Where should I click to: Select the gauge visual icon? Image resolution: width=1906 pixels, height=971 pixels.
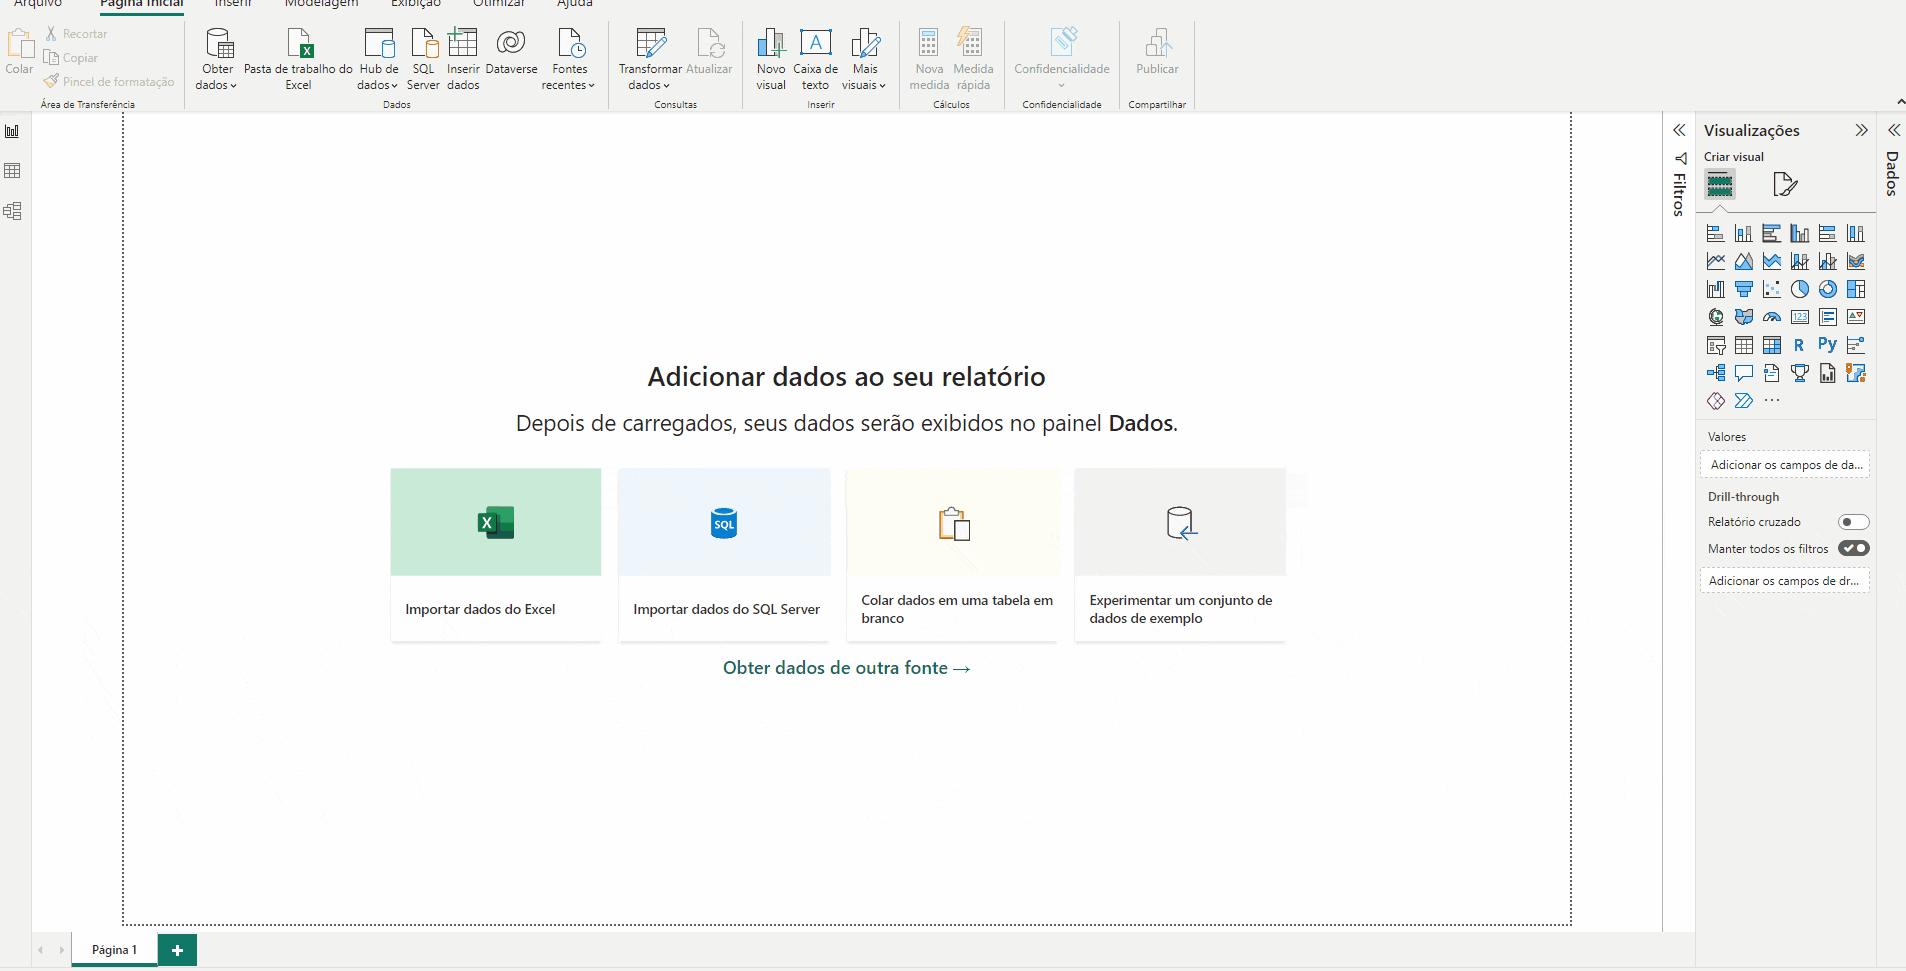(x=1771, y=317)
